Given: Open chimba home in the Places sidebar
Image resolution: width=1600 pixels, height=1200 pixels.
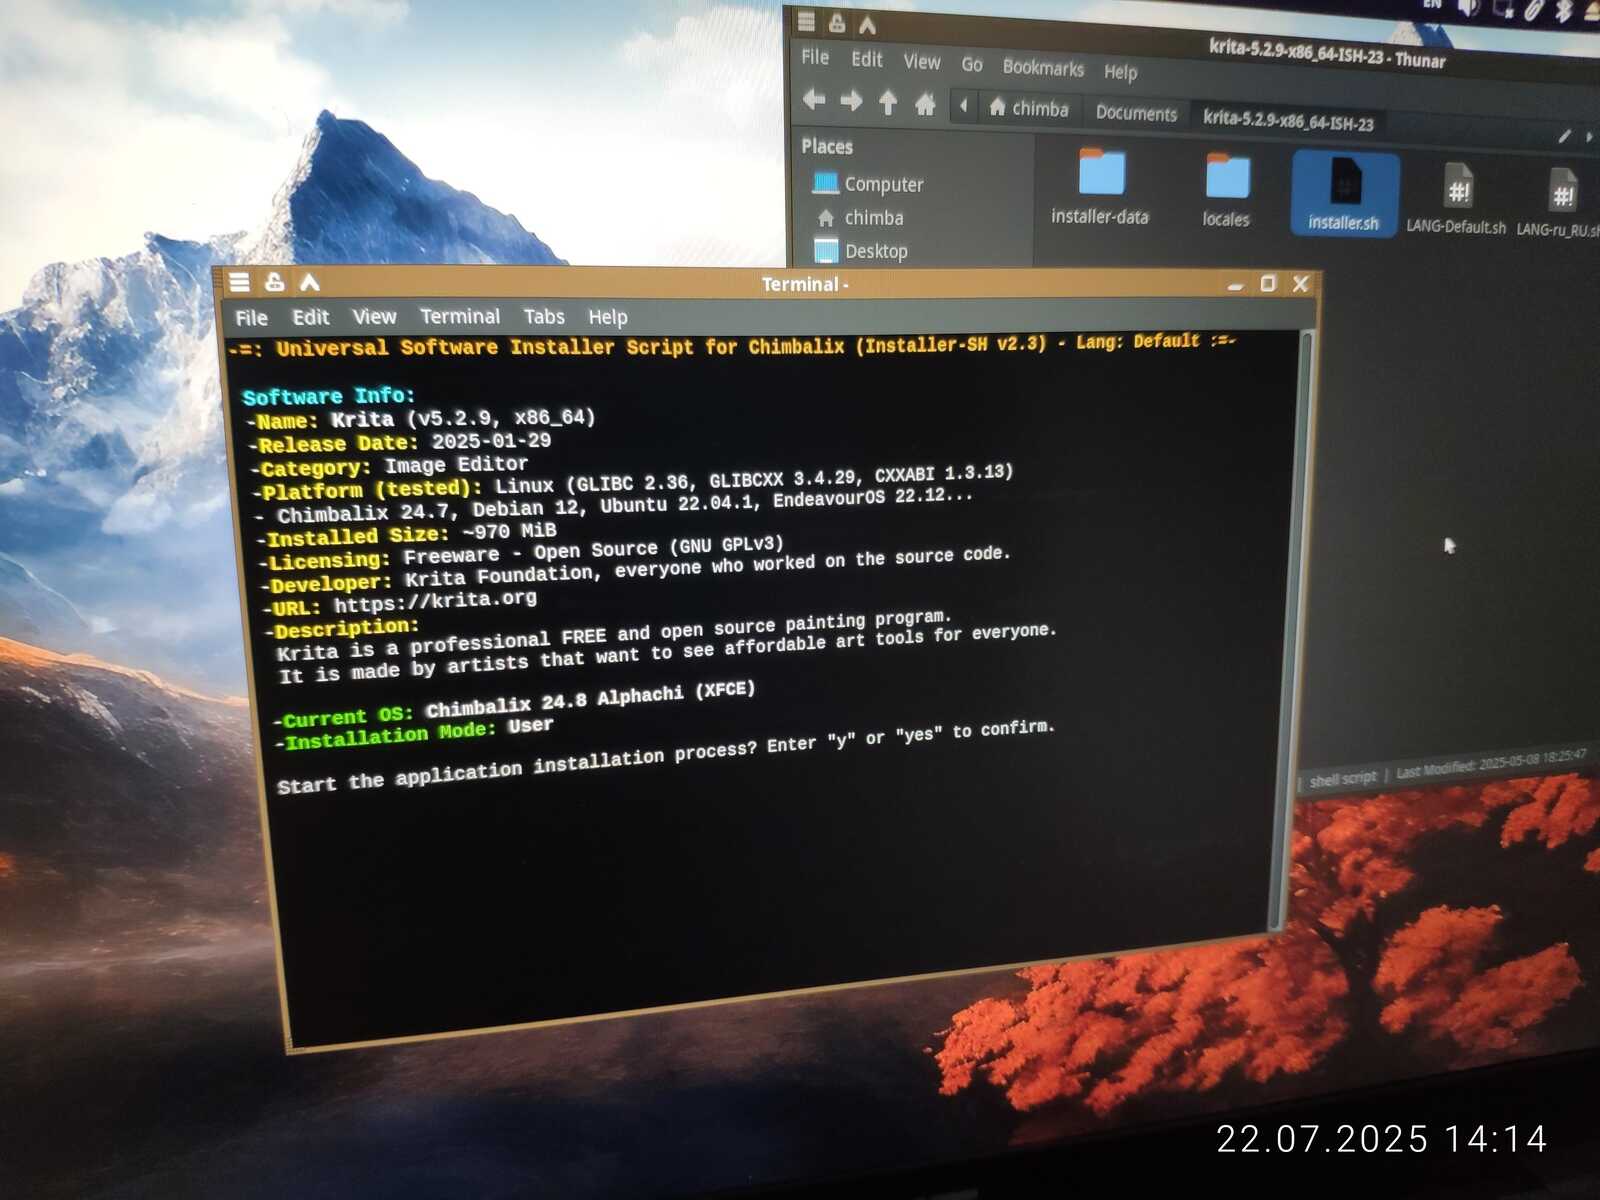Looking at the screenshot, I should pos(860,217).
